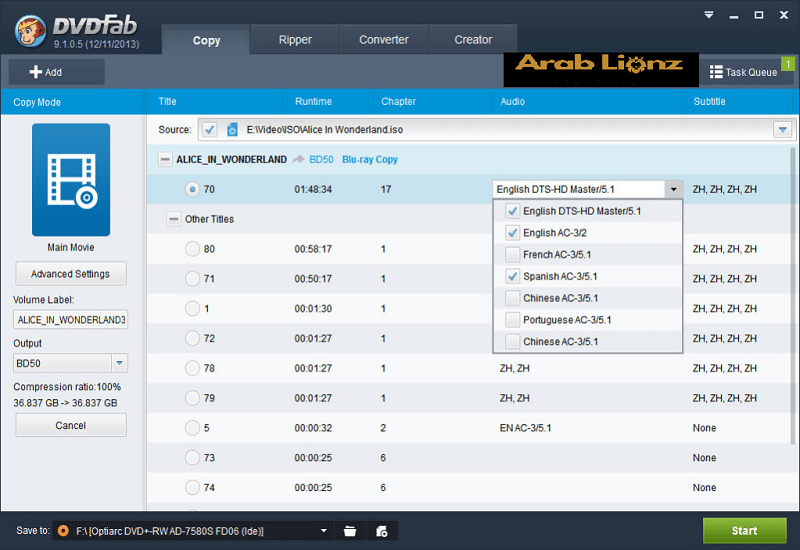Click the BD50 output link
Screen dimensions: 800x550
tap(321, 160)
